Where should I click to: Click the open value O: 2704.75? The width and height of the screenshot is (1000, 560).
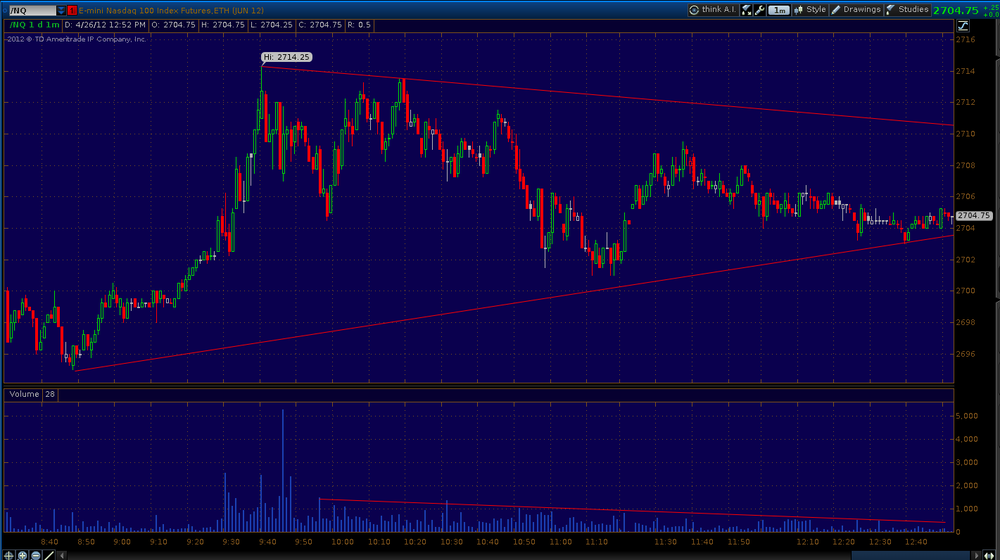[x=173, y=25]
